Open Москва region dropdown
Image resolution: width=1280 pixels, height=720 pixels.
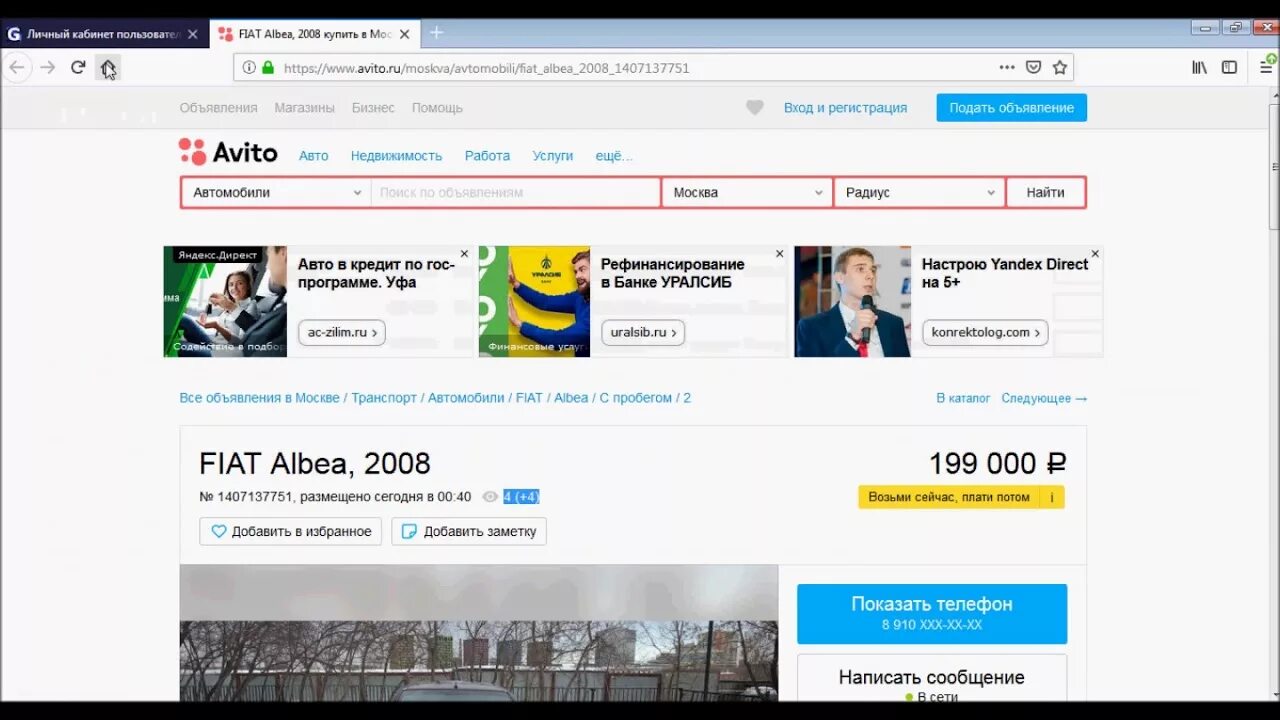(747, 192)
